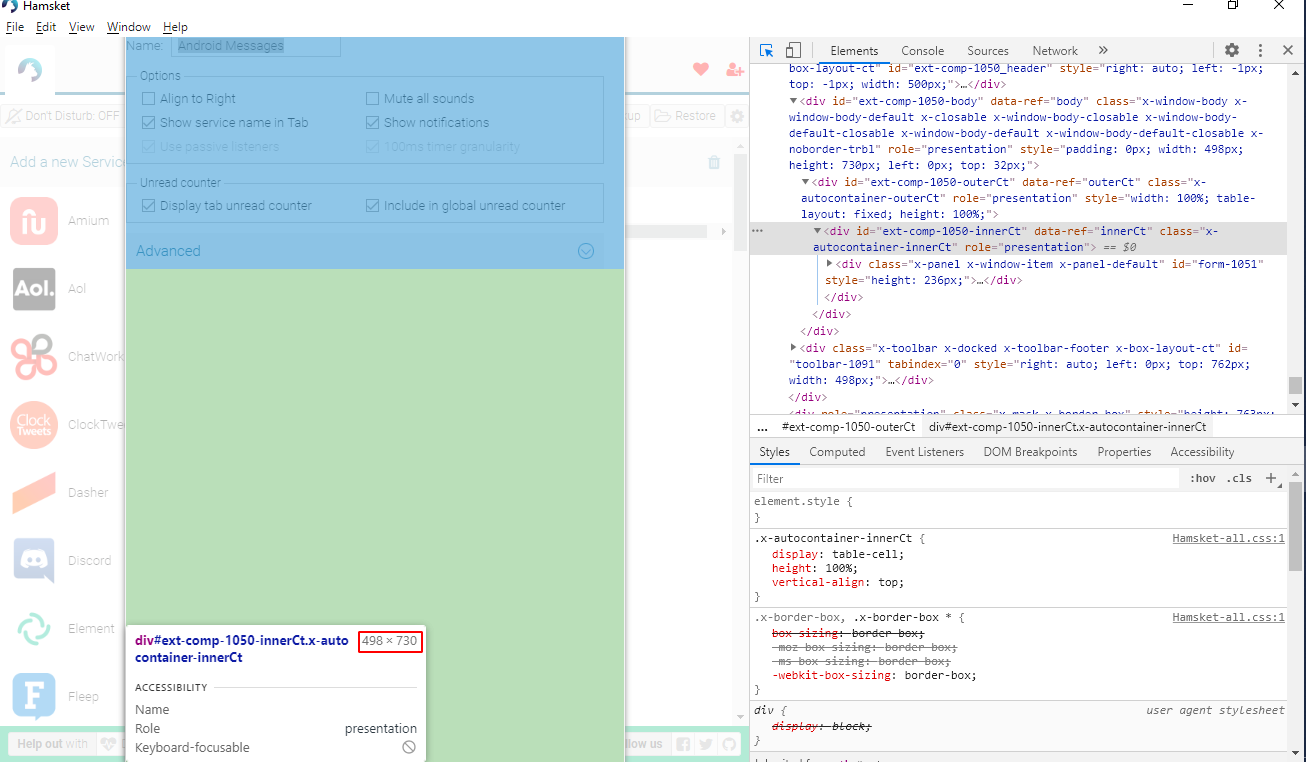Screen dimensions: 1306x762
Task: Click the New Style Rule plus icon
Action: 1272,478
